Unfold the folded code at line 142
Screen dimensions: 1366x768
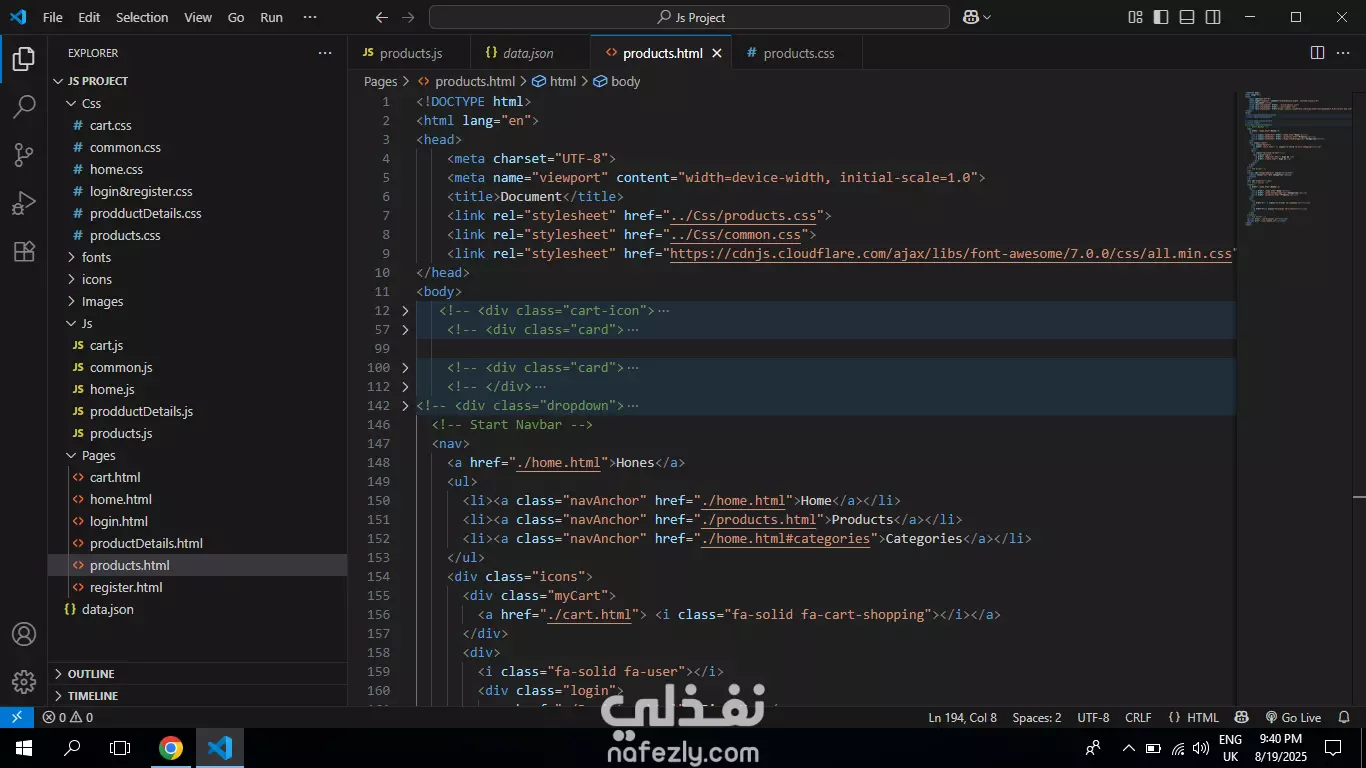[x=405, y=406]
